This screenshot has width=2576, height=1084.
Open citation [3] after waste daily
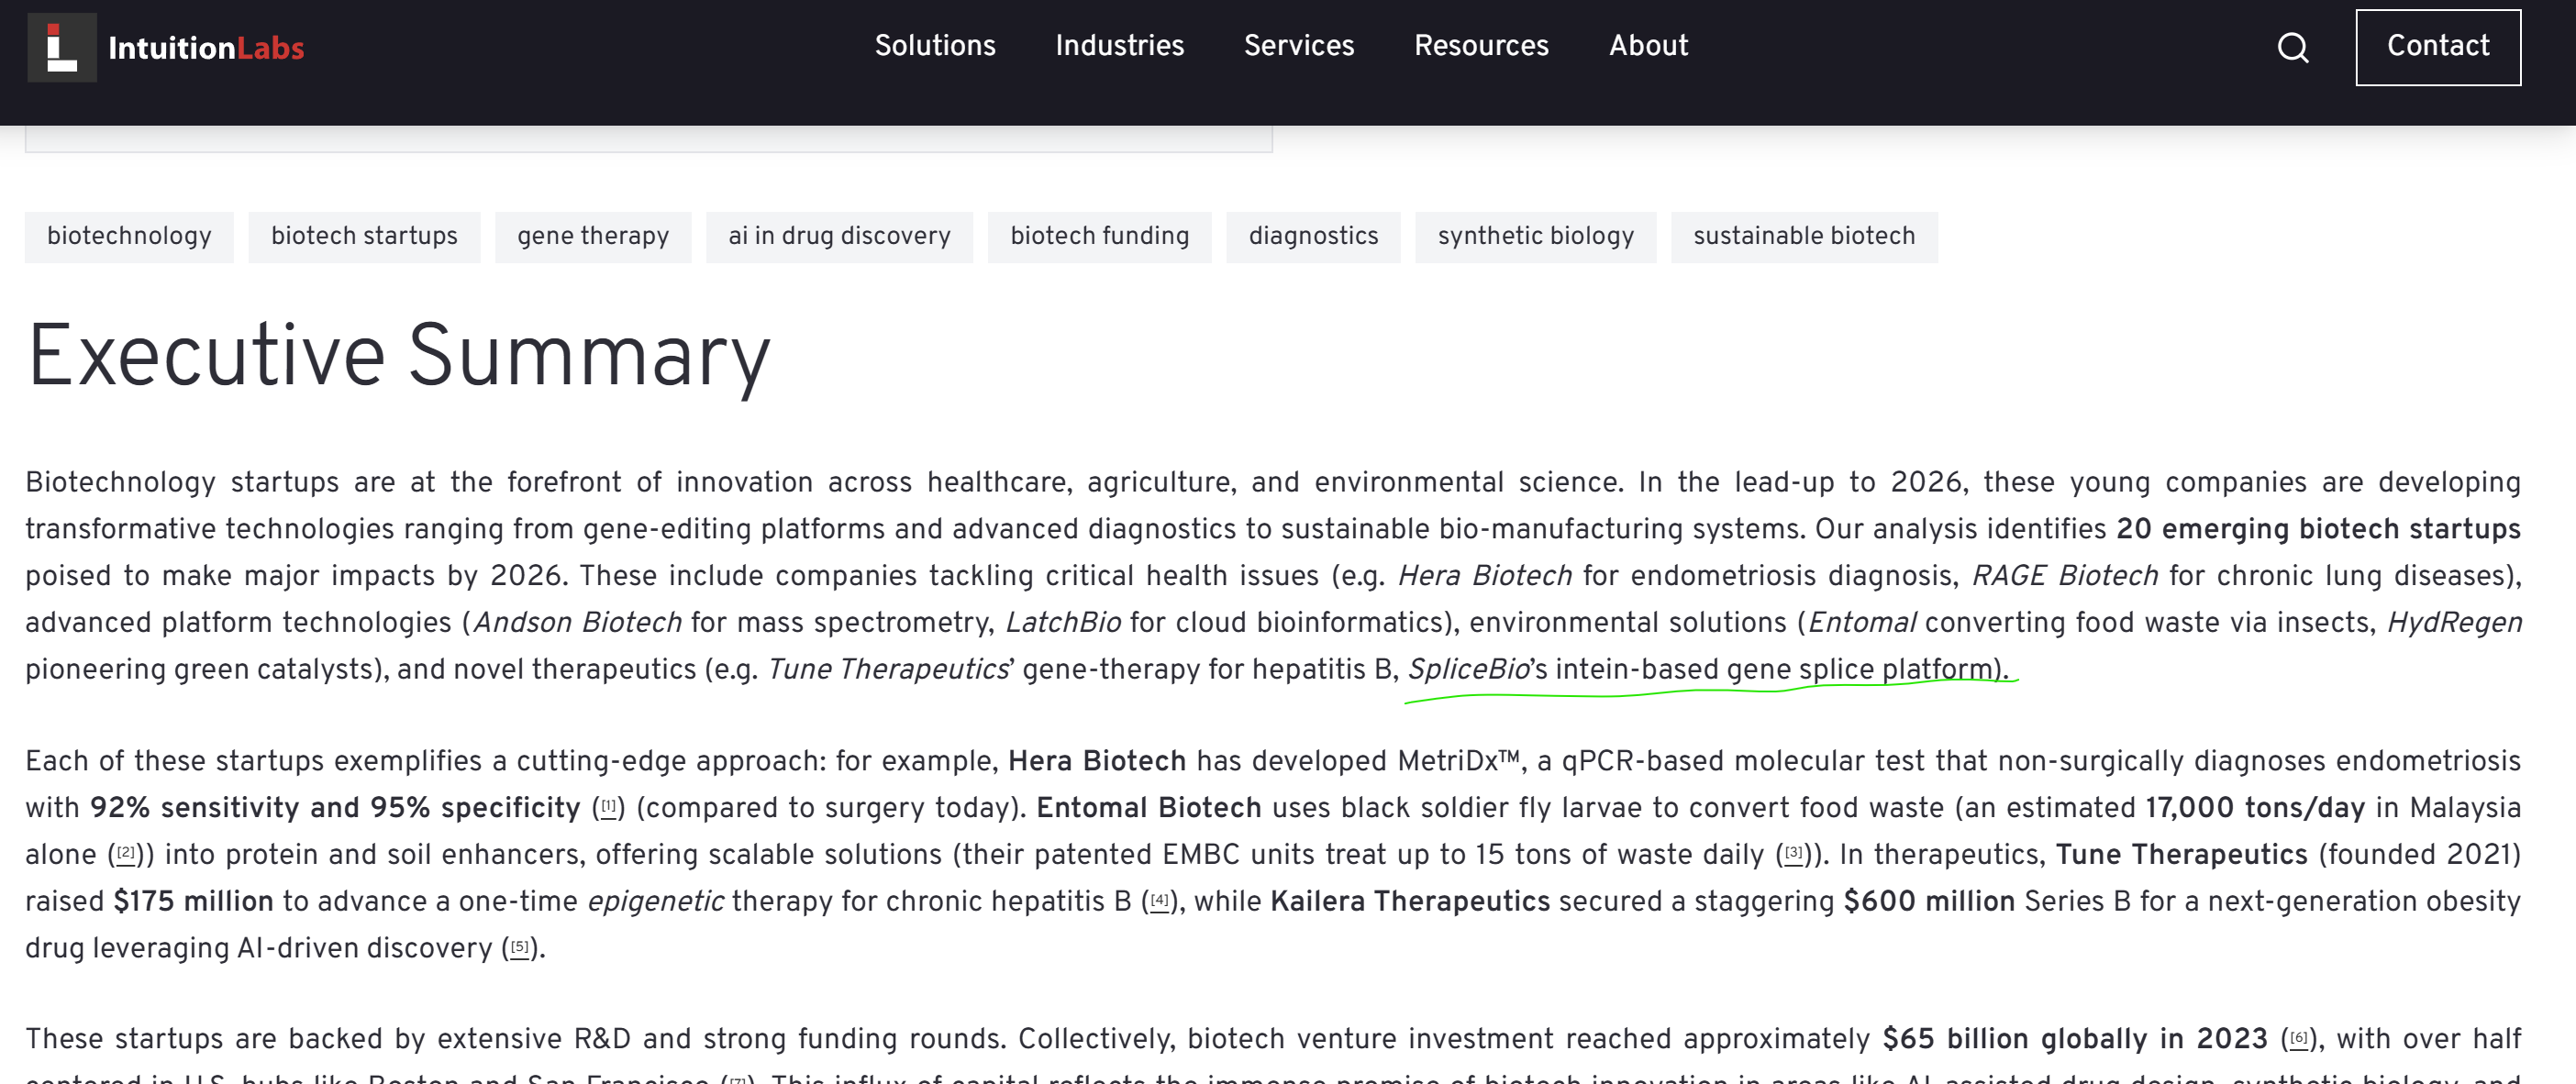(1794, 854)
